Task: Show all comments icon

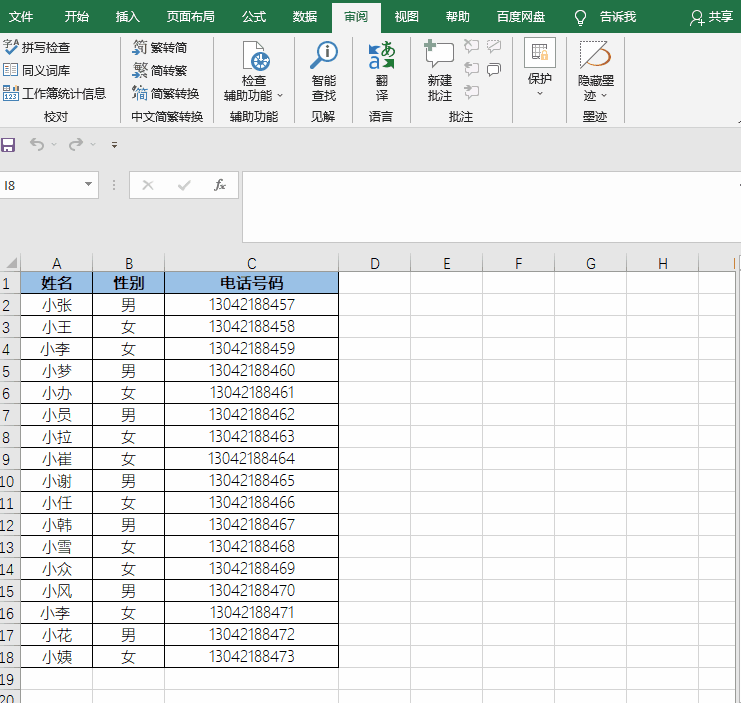Action: coord(494,69)
